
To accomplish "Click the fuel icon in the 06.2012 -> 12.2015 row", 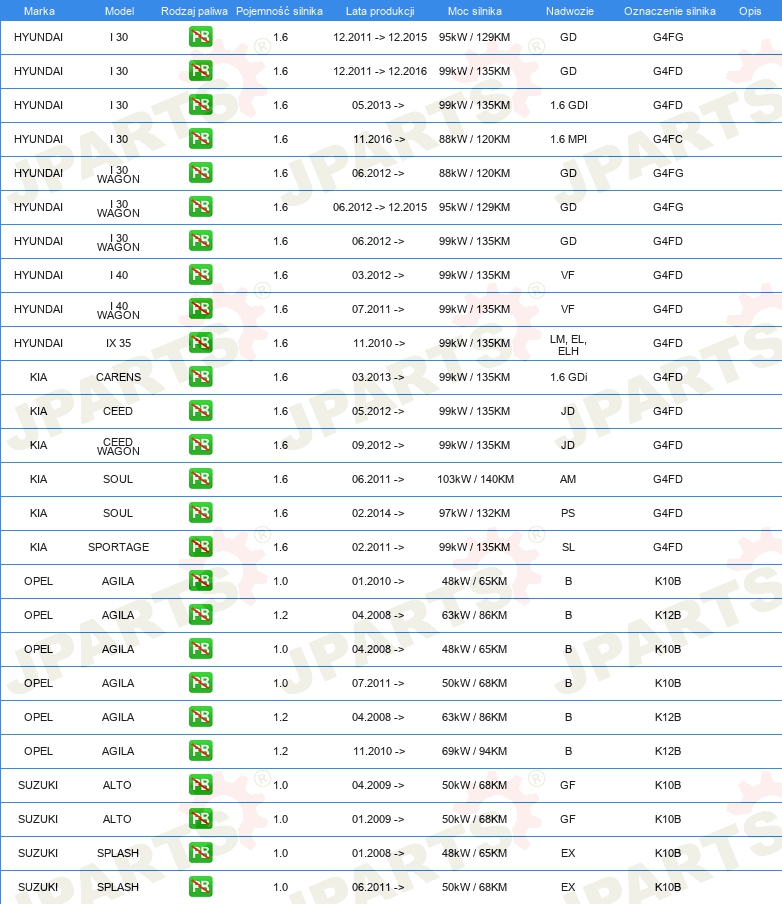I will coord(200,207).
